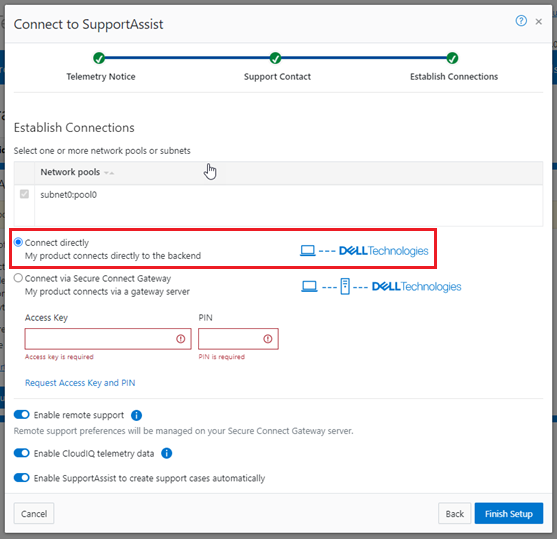
Task: Click 'My product connects via a gateway server'
Action: (x=107, y=292)
